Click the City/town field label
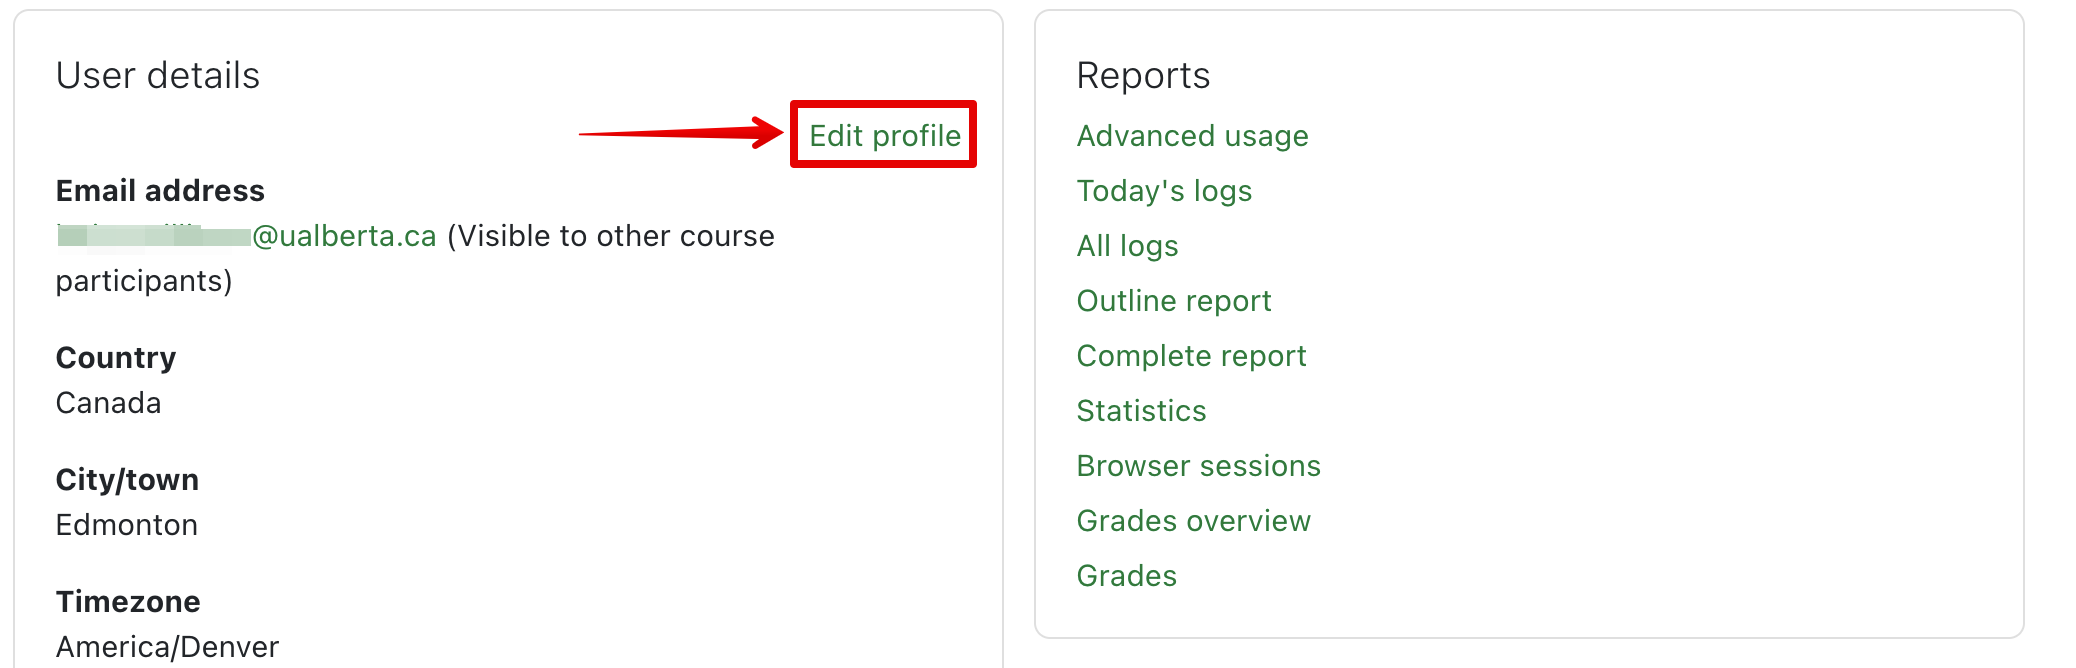The width and height of the screenshot is (2076, 668). point(127,480)
